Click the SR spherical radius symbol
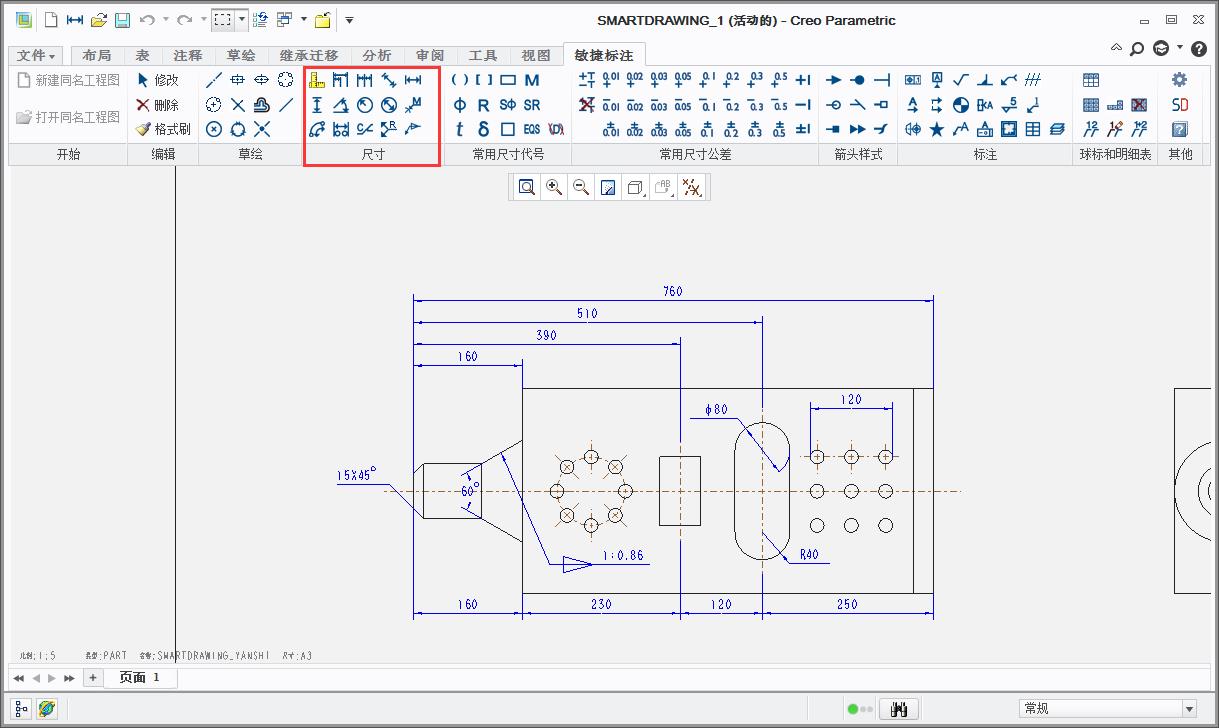1219x728 pixels. coord(531,105)
